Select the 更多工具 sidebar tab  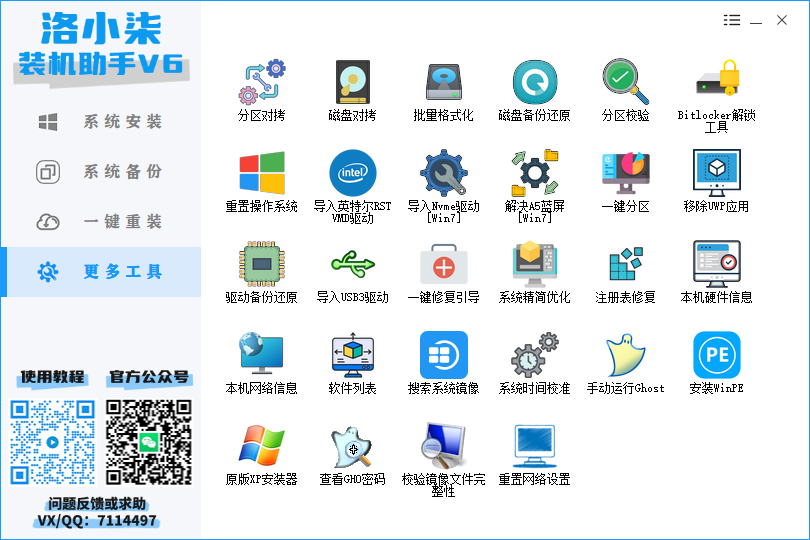pyautogui.click(x=100, y=272)
